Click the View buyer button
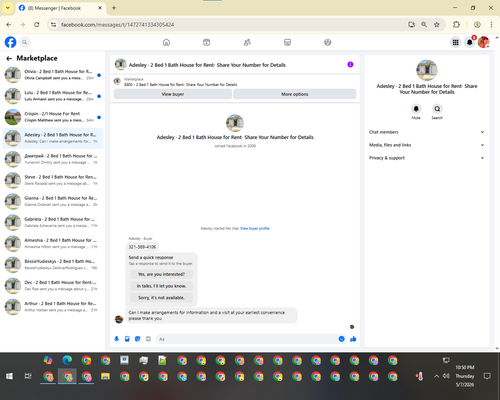This screenshot has width=500, height=400. 173,94
